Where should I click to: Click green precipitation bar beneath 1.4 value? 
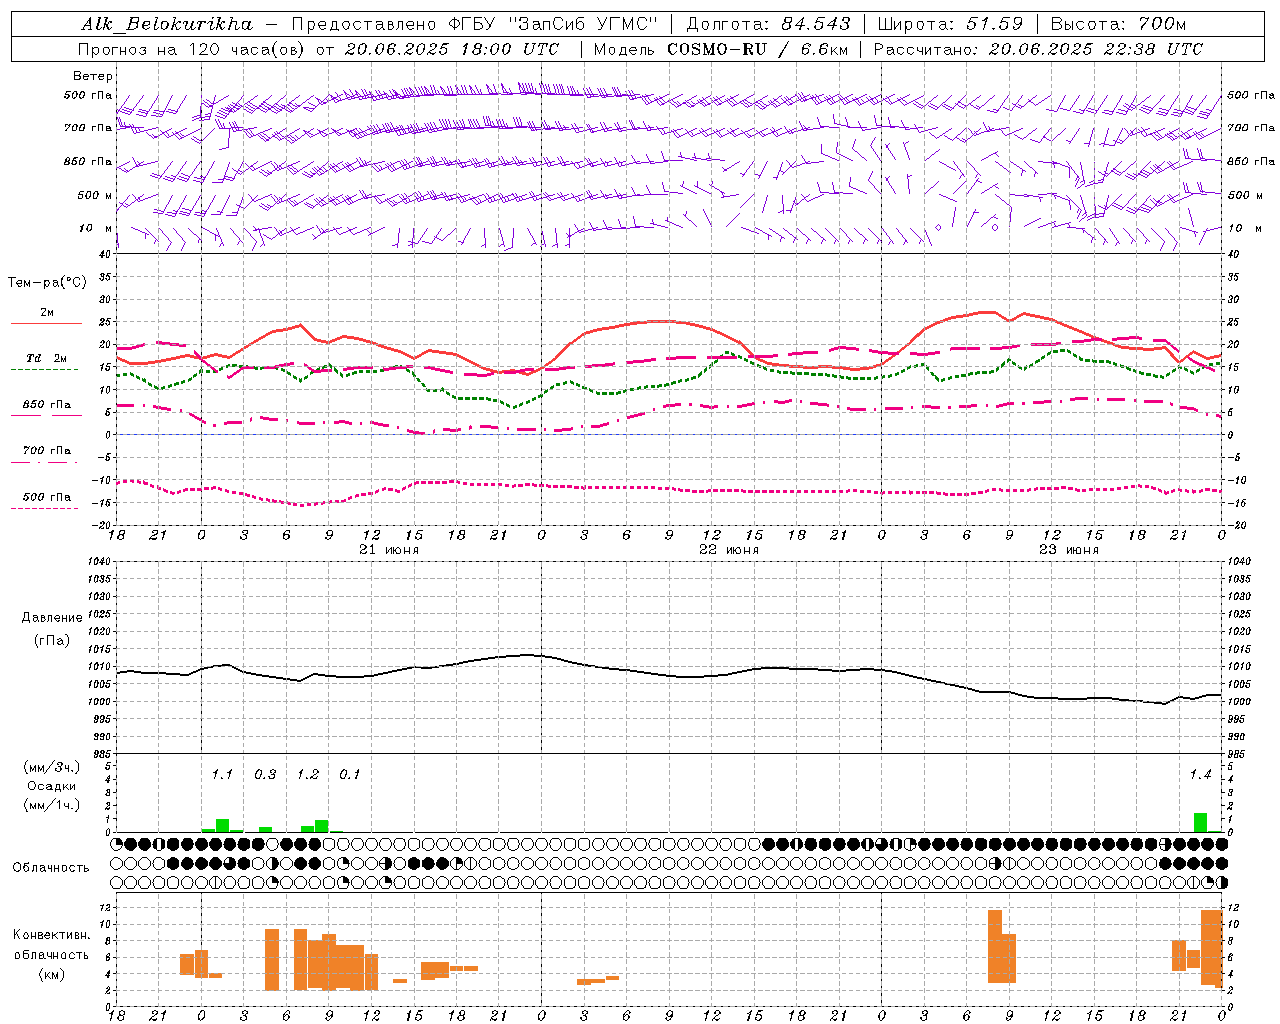tap(1200, 822)
